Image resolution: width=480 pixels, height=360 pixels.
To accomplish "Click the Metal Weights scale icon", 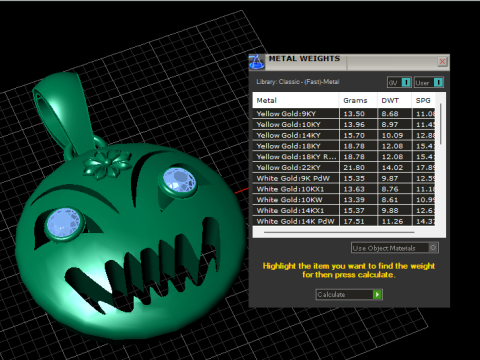I will 257,62.
